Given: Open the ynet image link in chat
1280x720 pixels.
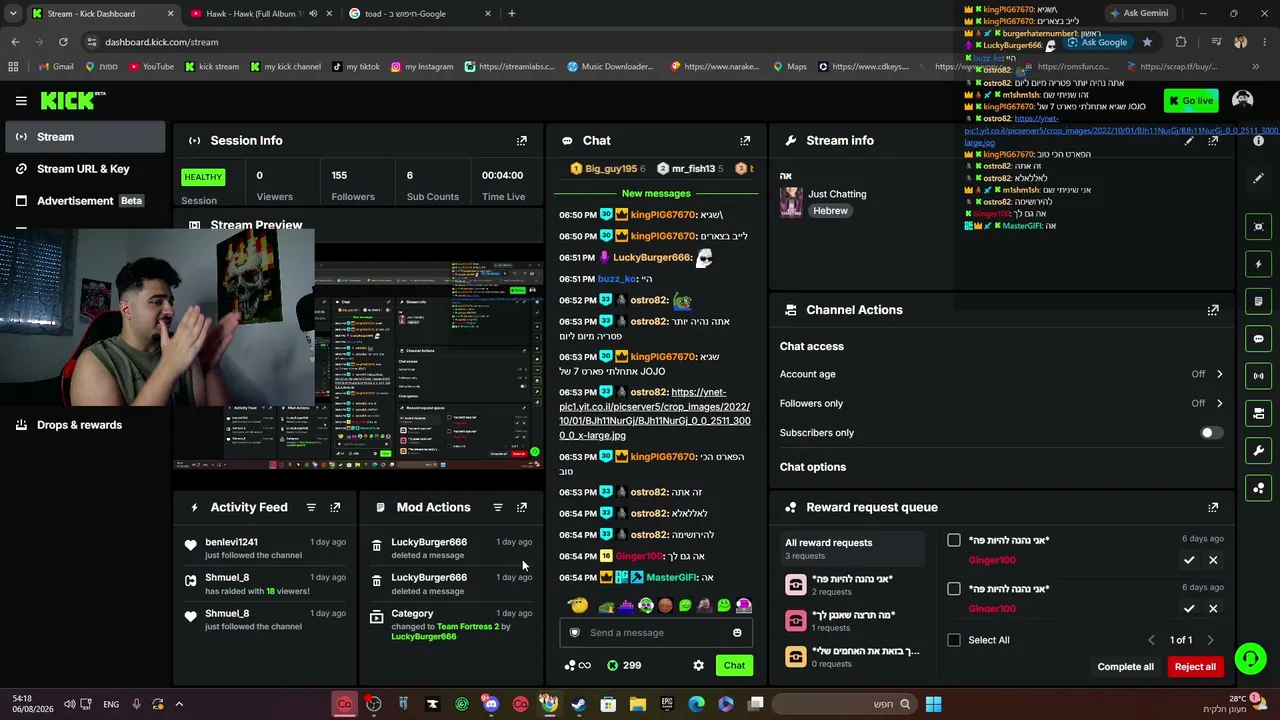Looking at the screenshot, I should pos(654,414).
